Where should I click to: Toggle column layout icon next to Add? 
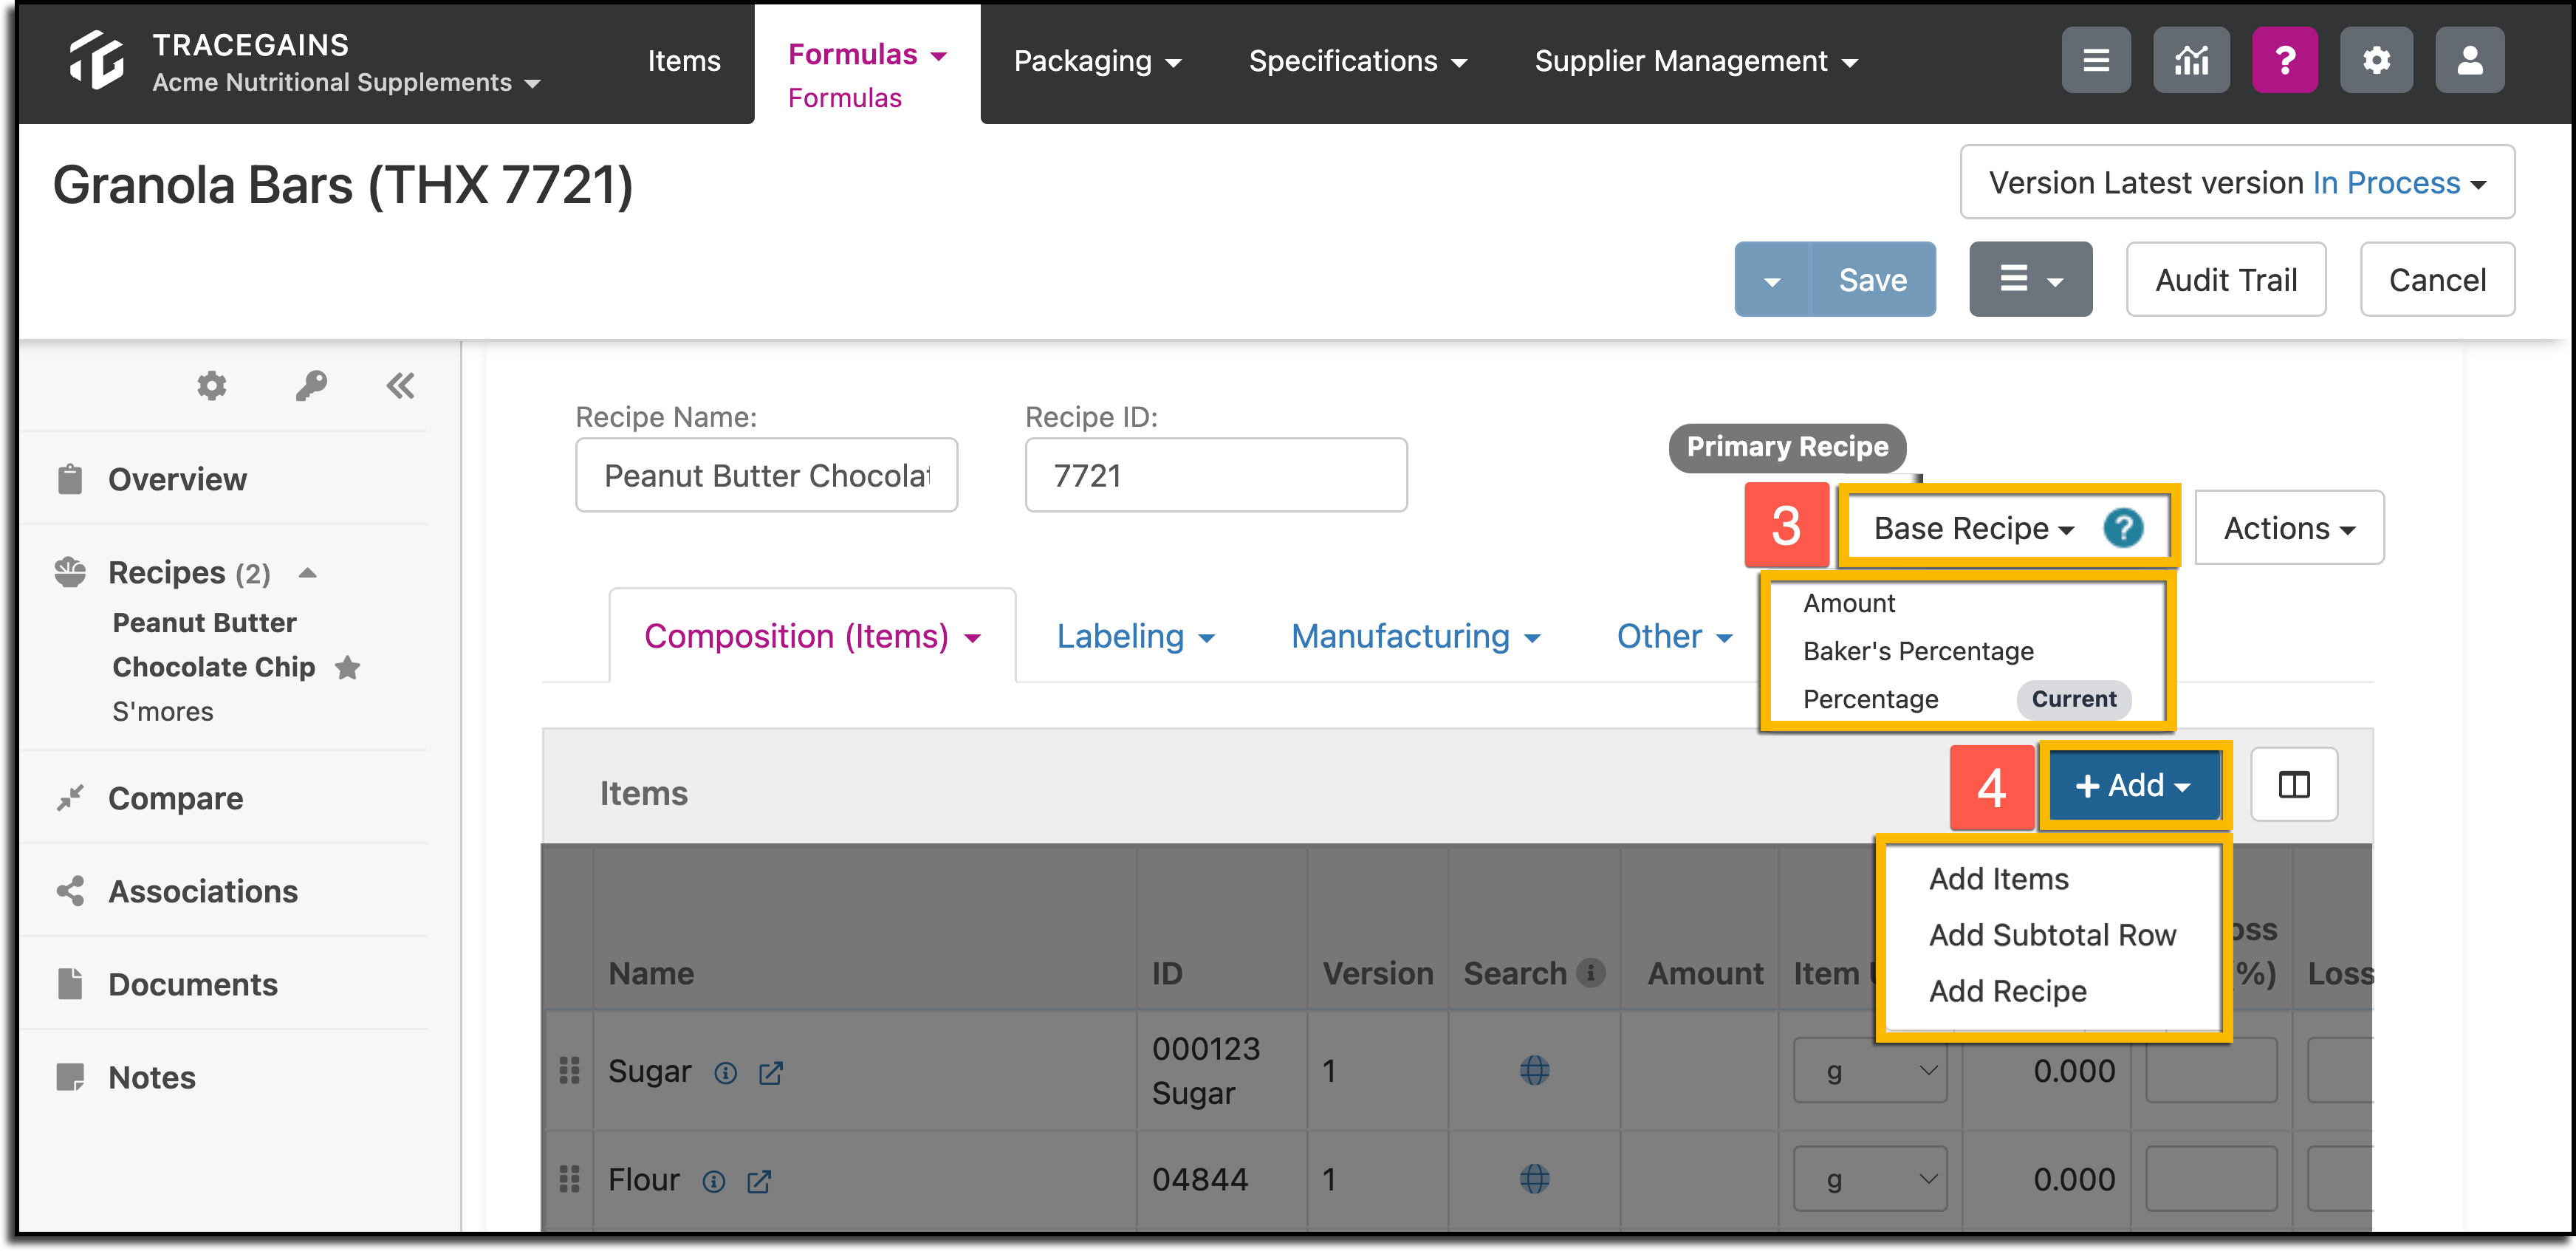[x=2294, y=785]
